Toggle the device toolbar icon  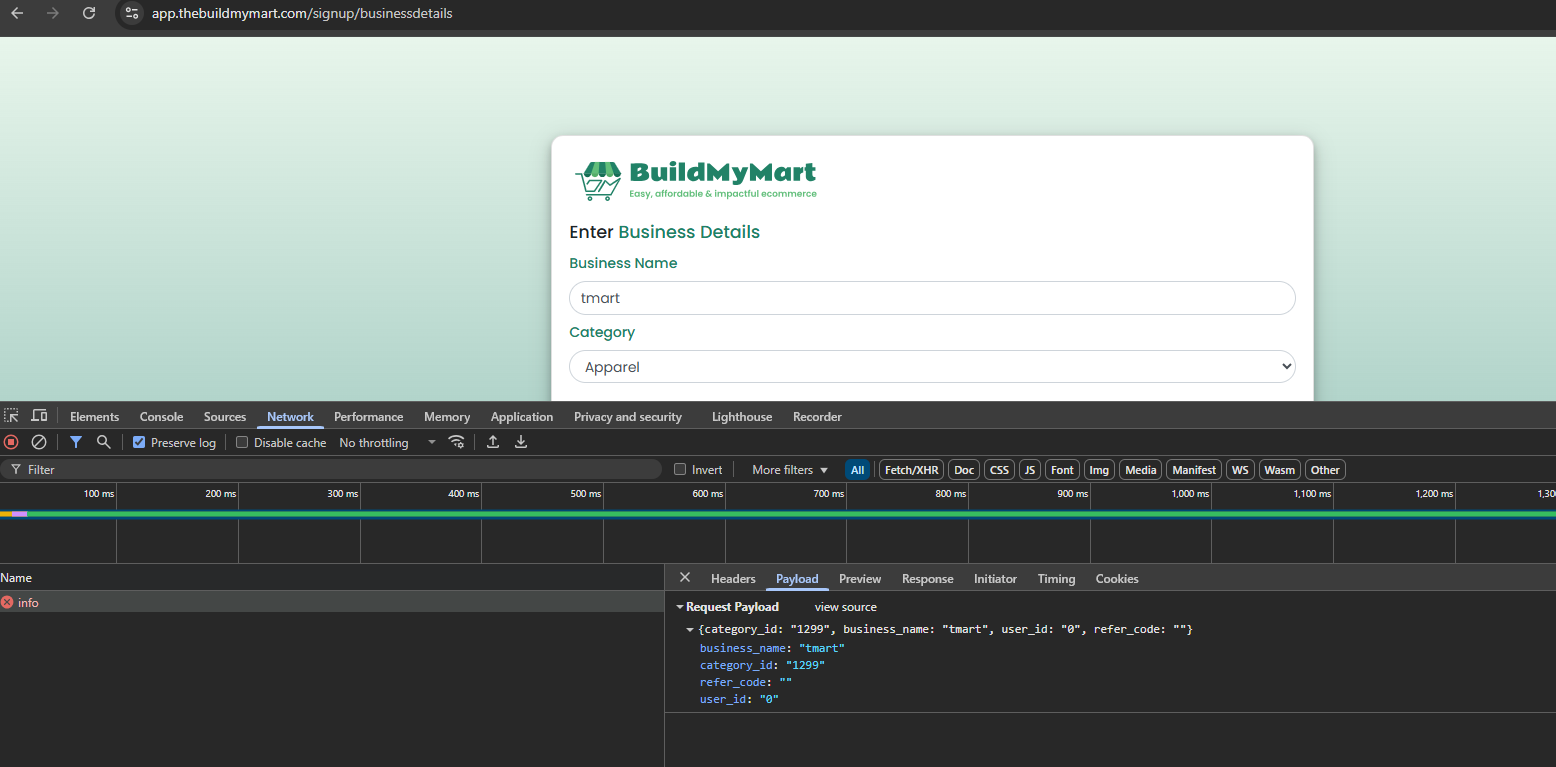click(39, 416)
